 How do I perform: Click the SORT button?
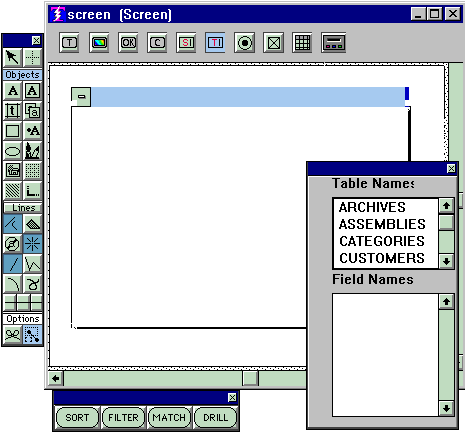[x=77, y=417]
